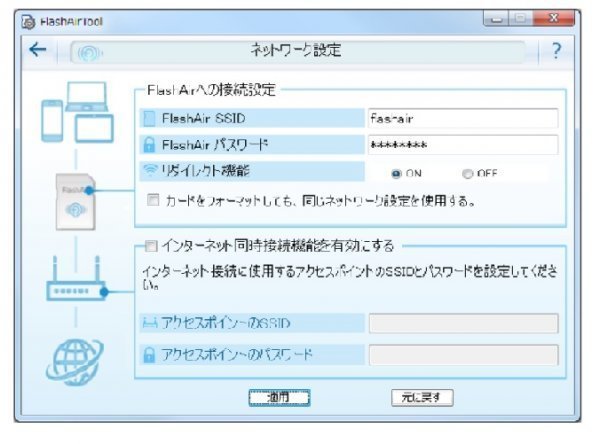Image resolution: width=600 pixels, height=444 pixels.
Task: Click the FlashAir パスワード label
Action: [x=215, y=145]
